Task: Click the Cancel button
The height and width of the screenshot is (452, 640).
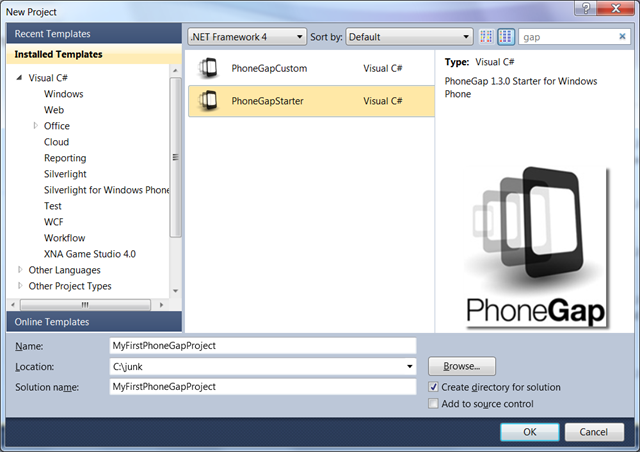Action: coord(594,432)
